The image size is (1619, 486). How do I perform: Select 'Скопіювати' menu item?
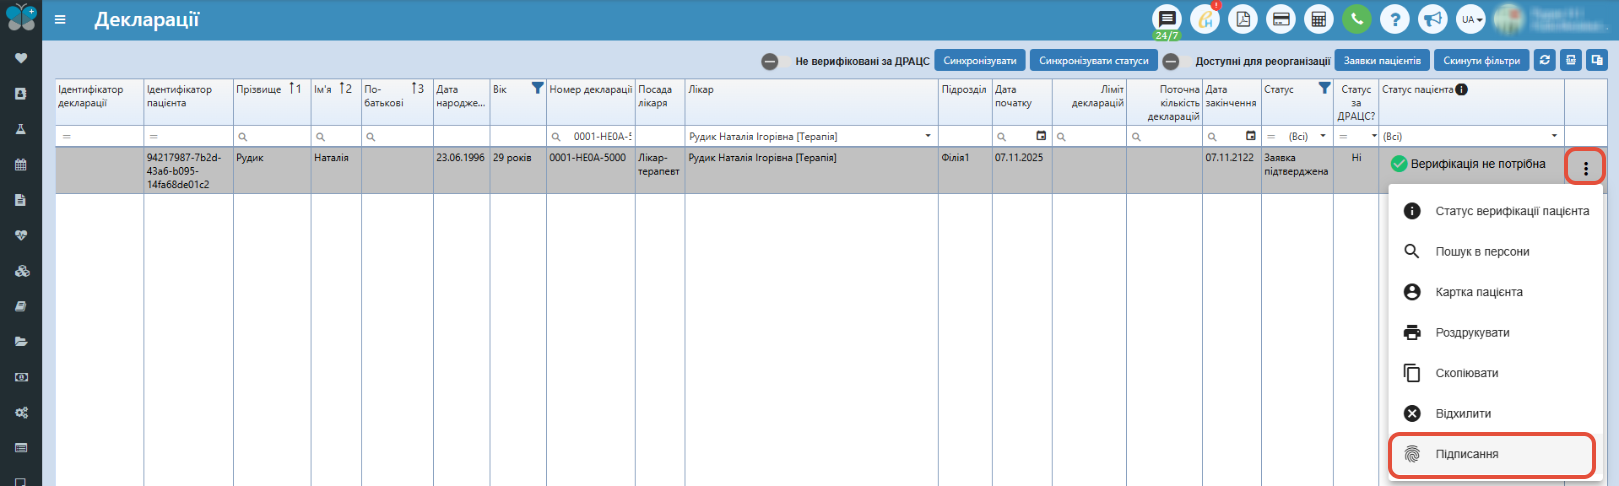(x=1497, y=373)
